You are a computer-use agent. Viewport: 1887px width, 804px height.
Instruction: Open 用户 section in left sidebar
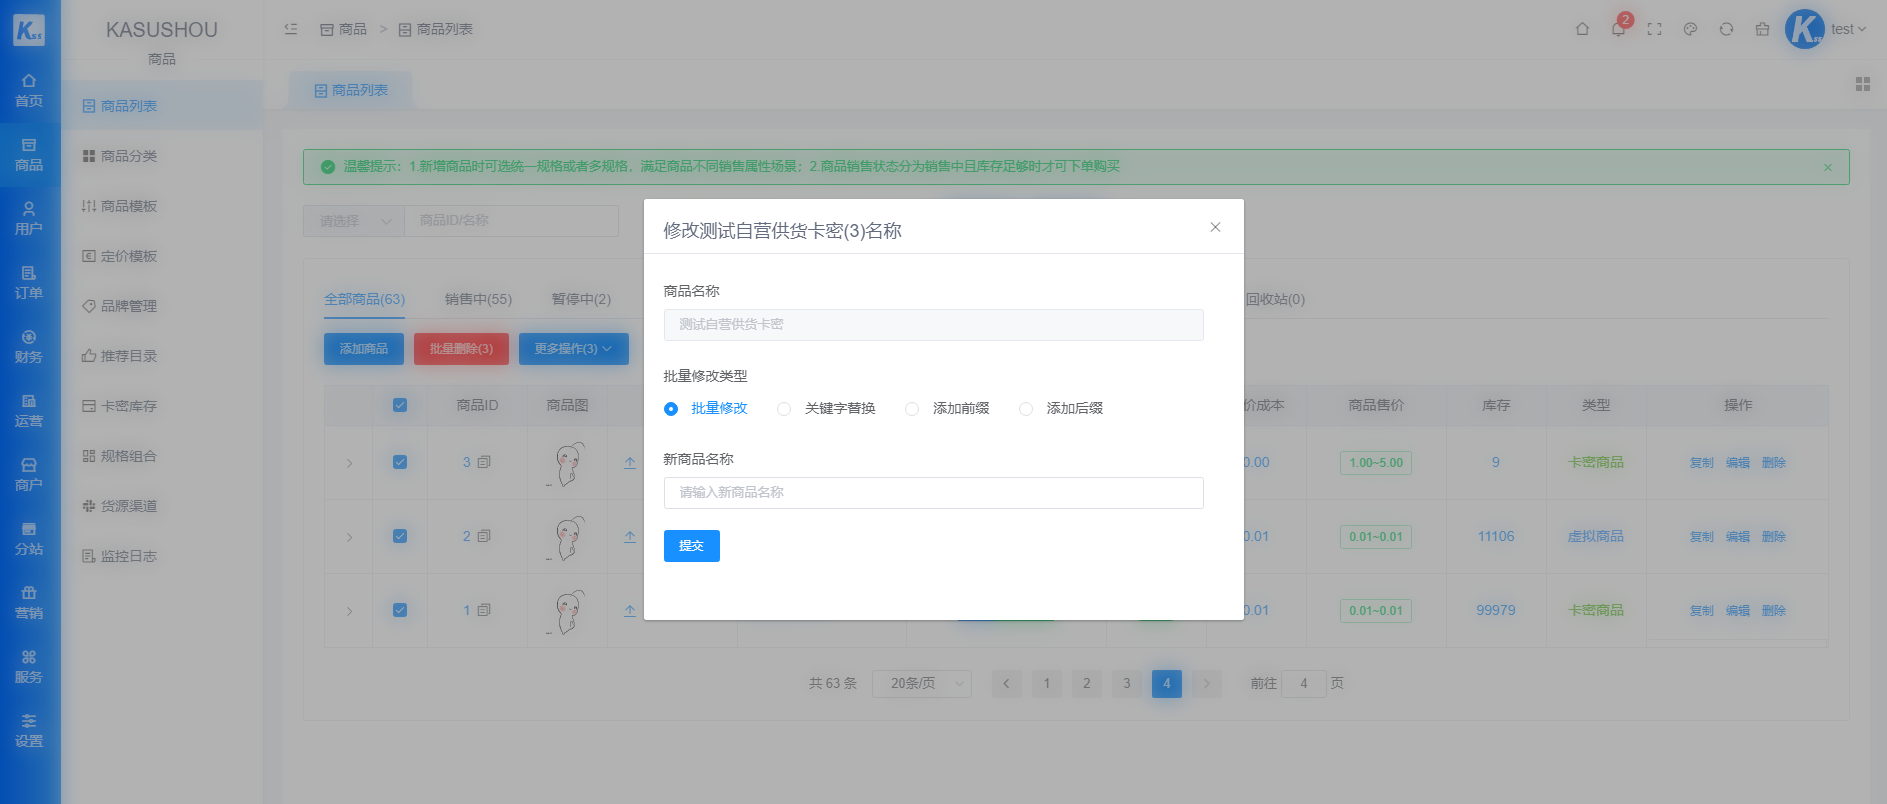[29, 219]
